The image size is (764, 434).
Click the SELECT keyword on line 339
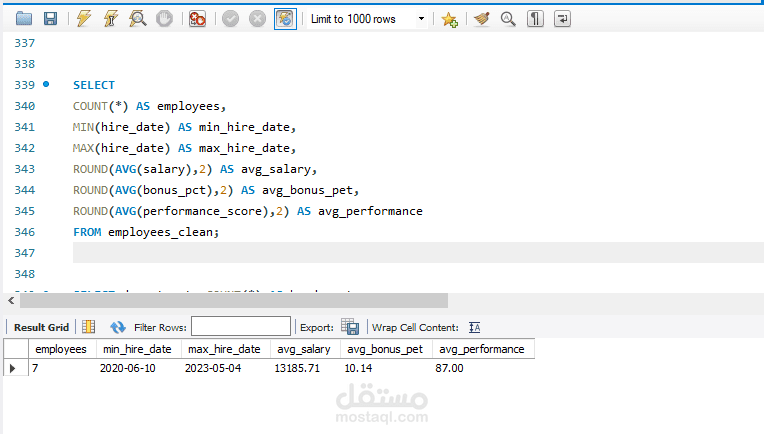(94, 85)
